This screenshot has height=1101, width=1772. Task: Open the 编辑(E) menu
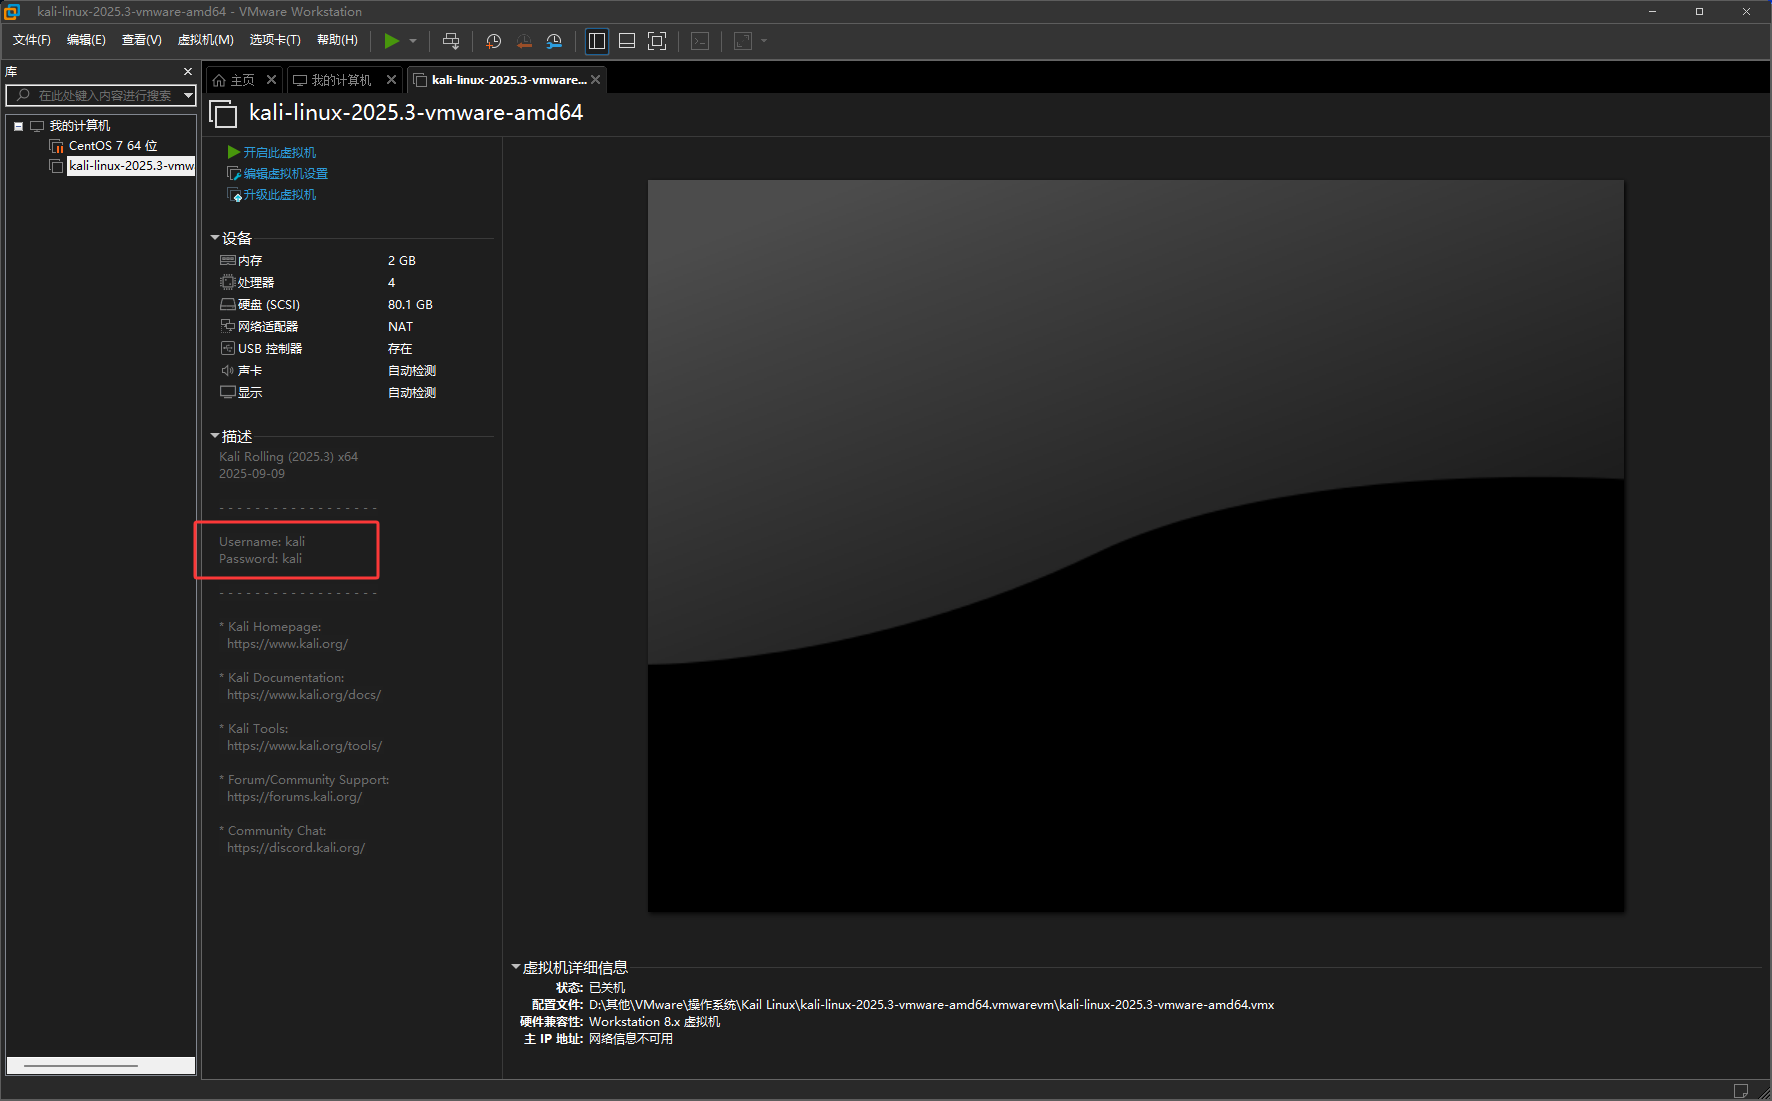click(x=86, y=40)
